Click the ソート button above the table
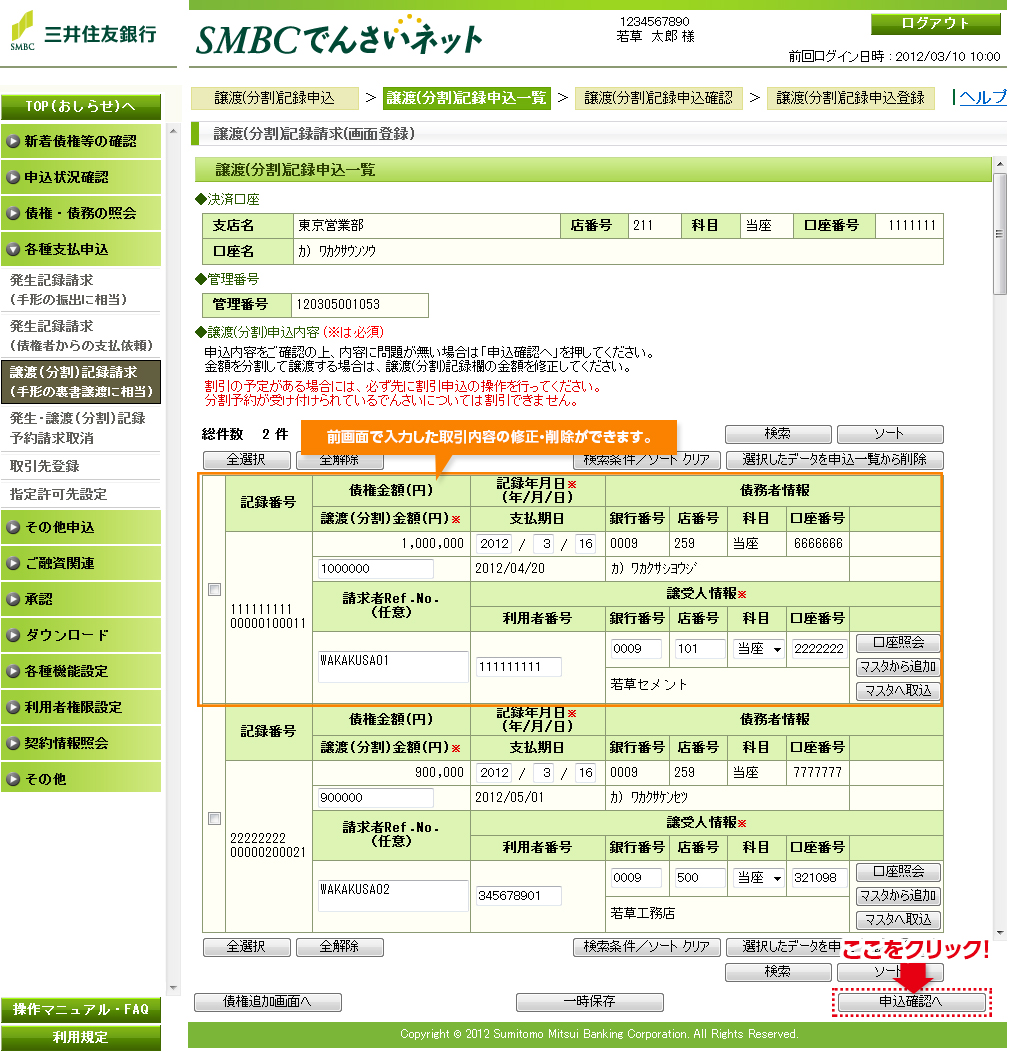The width and height of the screenshot is (1012, 1052). [890, 434]
